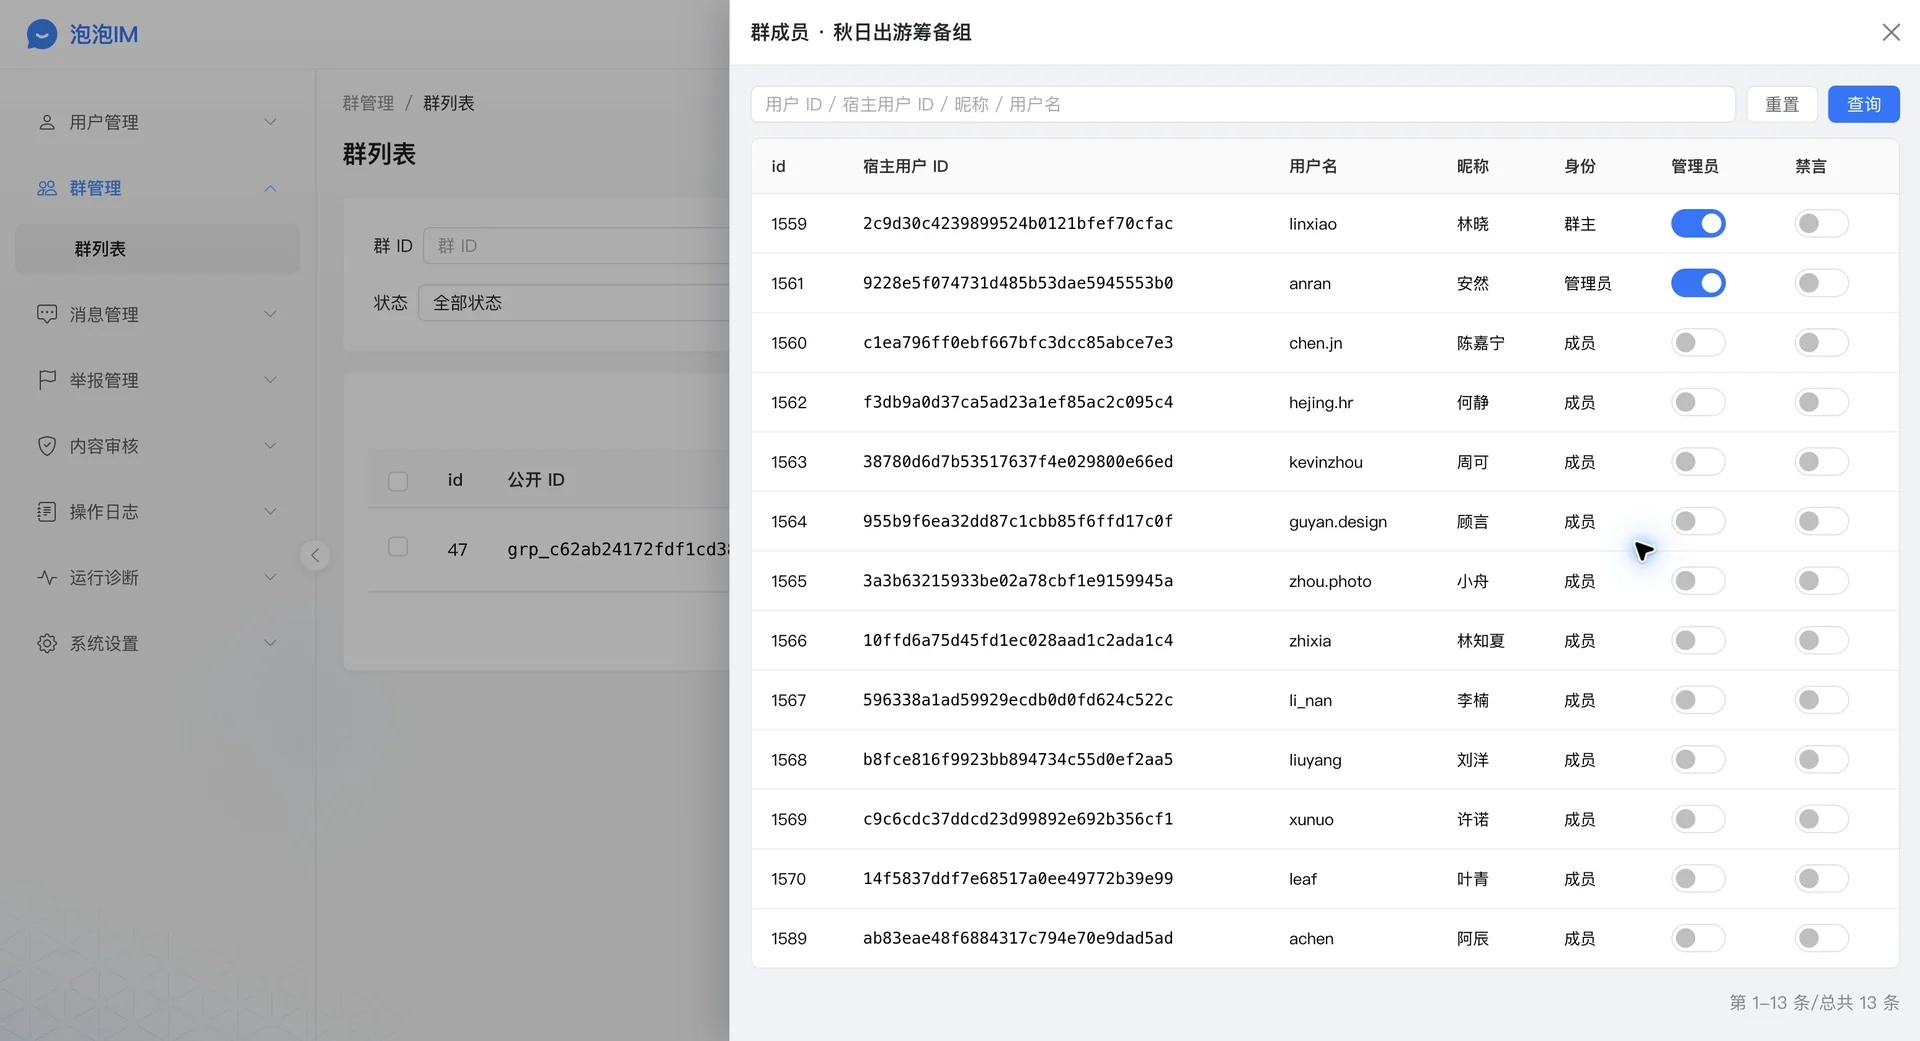Toggle 禁言 switch for achen
1920x1041 pixels.
[x=1821, y=938]
